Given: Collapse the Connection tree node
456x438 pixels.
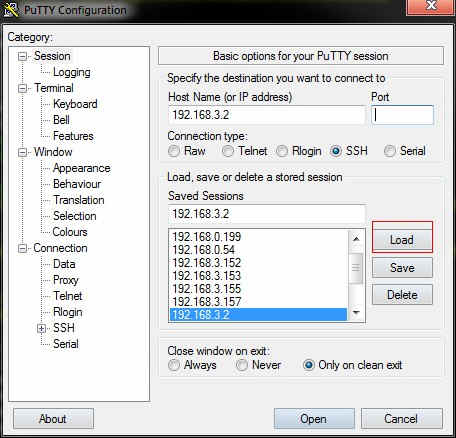Looking at the screenshot, I should (22, 249).
